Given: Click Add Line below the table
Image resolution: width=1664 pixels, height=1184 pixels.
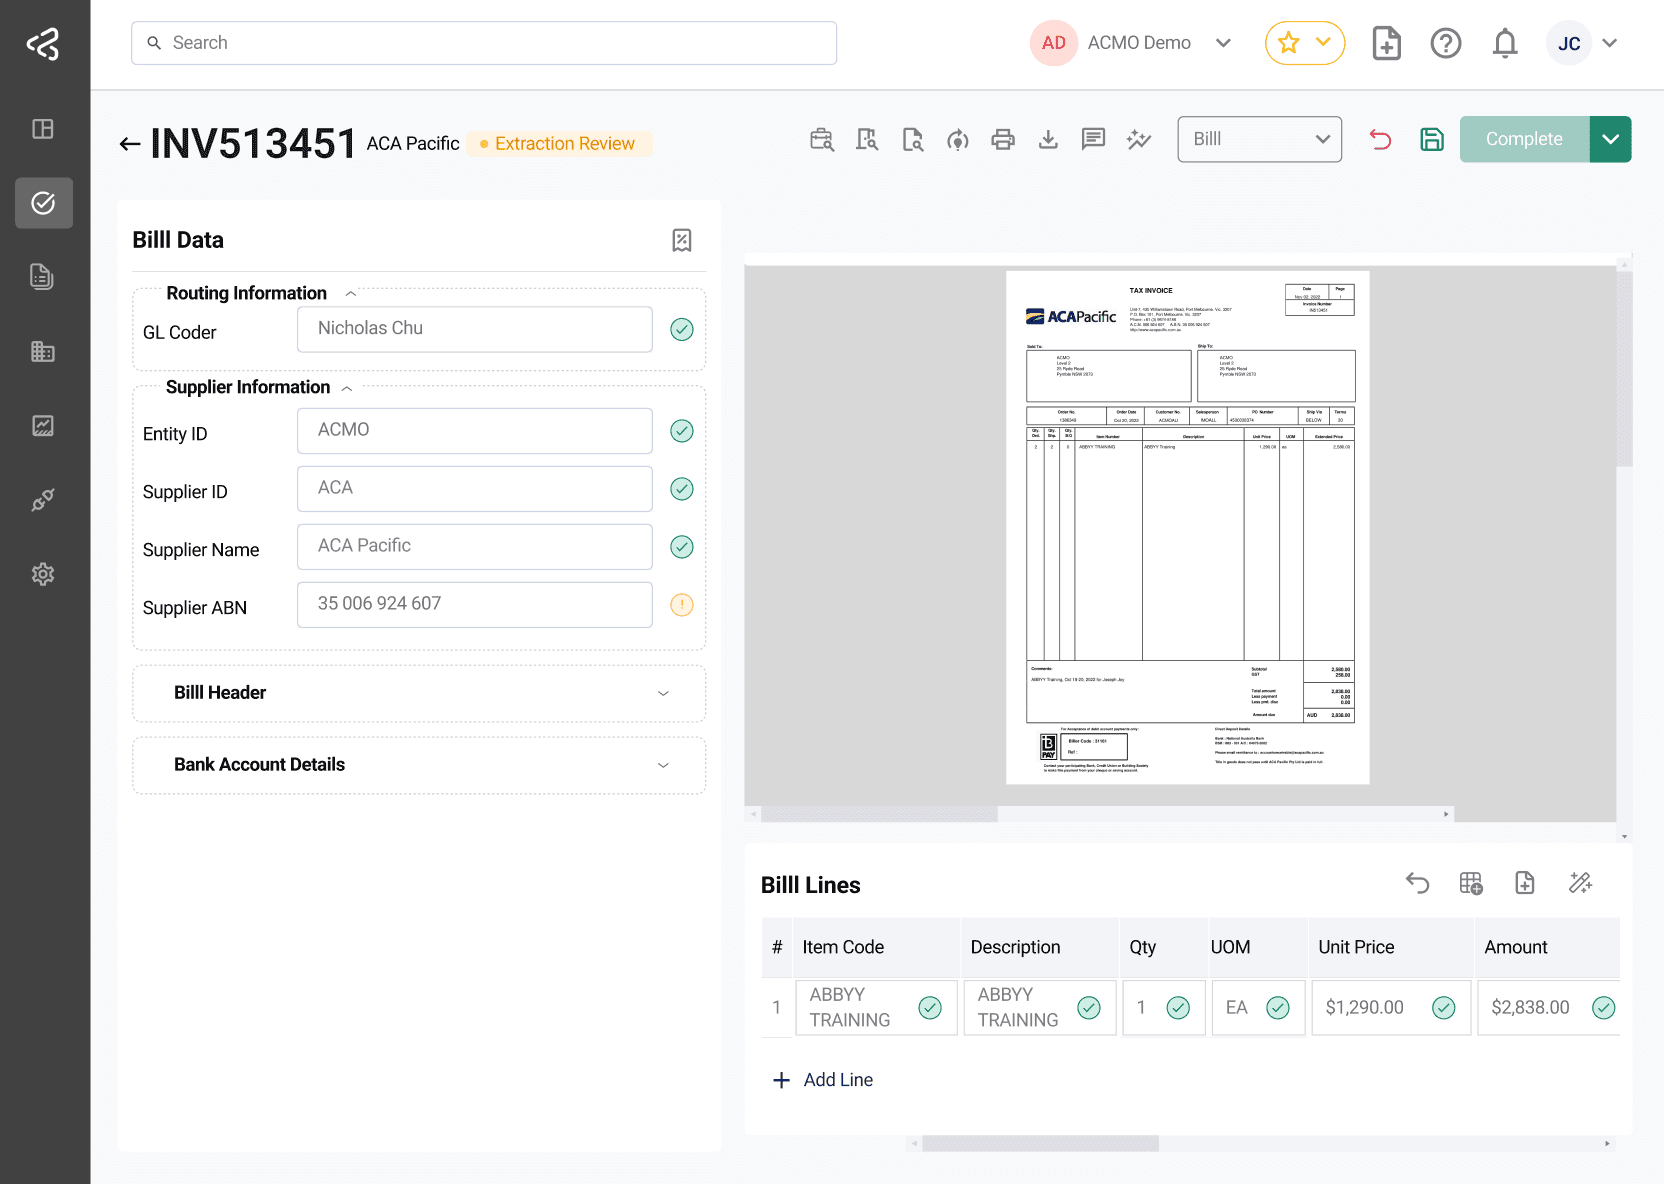Looking at the screenshot, I should tap(823, 1080).
